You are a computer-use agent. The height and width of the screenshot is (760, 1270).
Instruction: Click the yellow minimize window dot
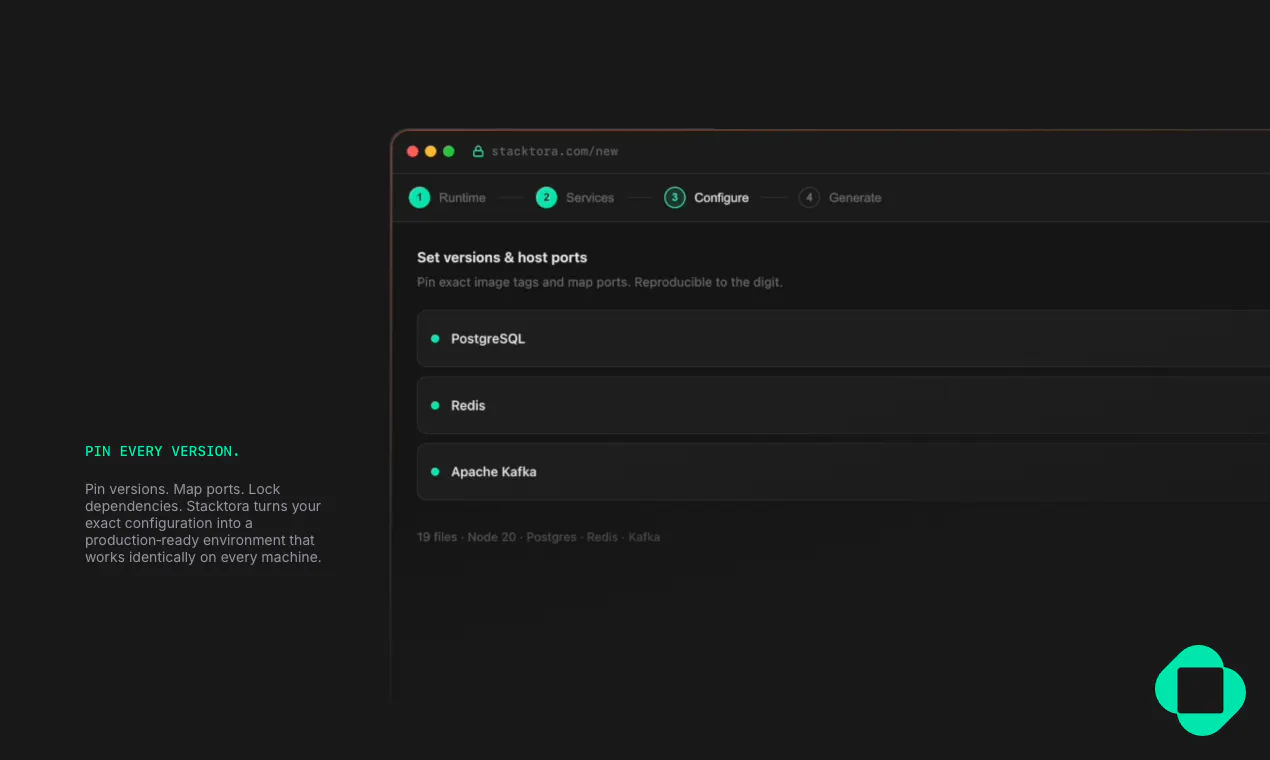pos(431,152)
